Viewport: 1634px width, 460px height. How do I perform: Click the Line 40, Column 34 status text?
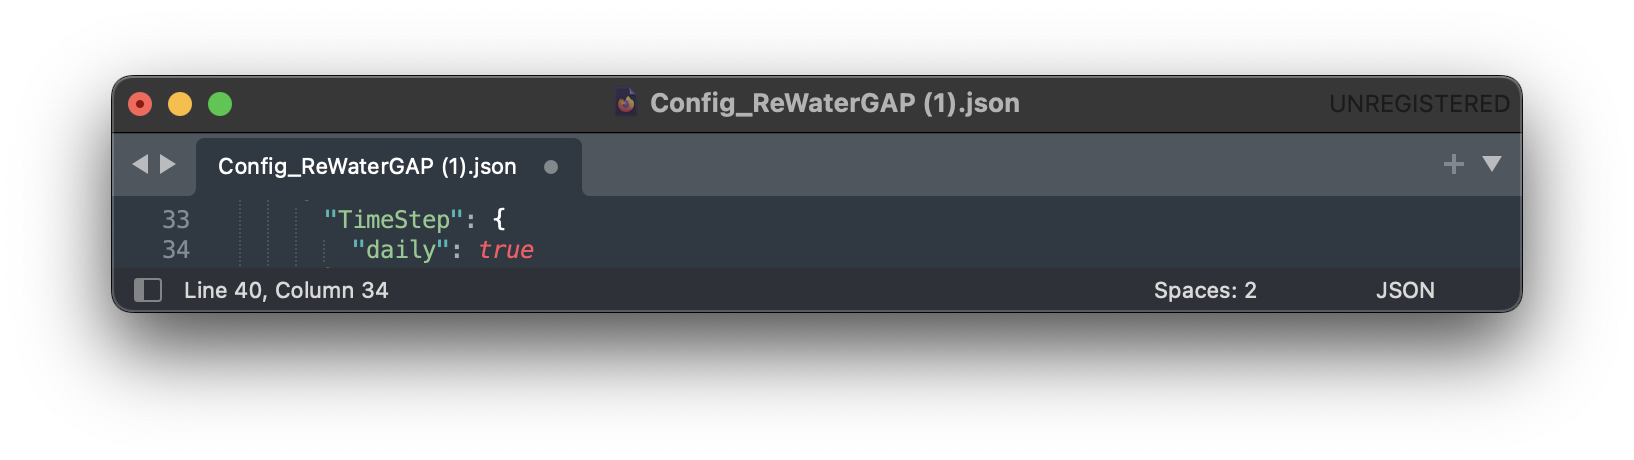coord(286,290)
